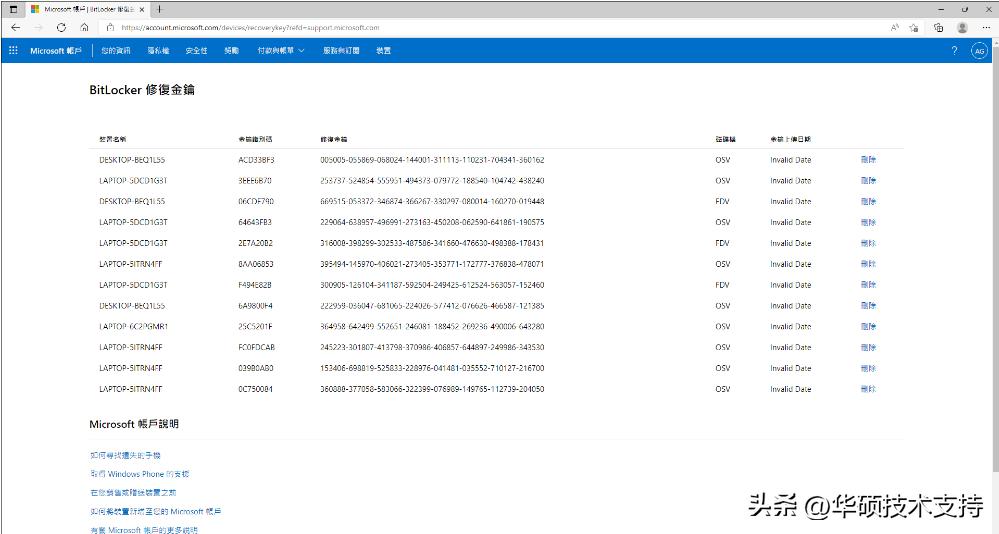Delete the key with ID ACD338F3
The image size is (999, 534).
(x=868, y=160)
